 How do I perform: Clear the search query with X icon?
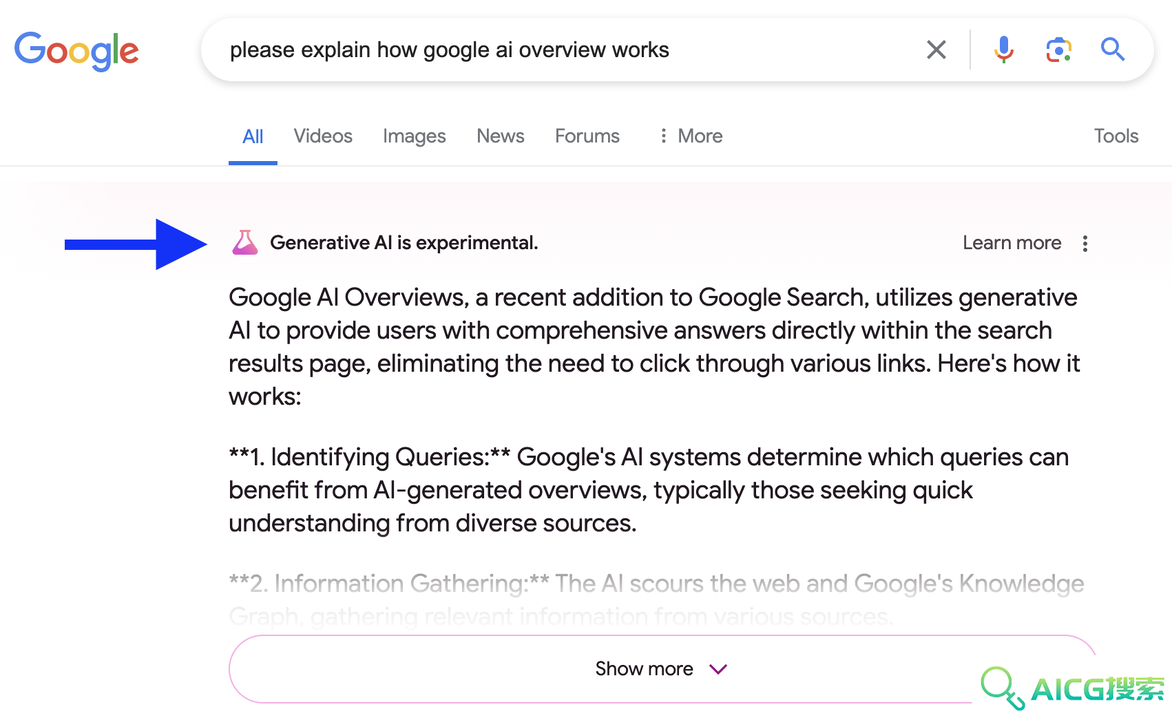click(936, 50)
